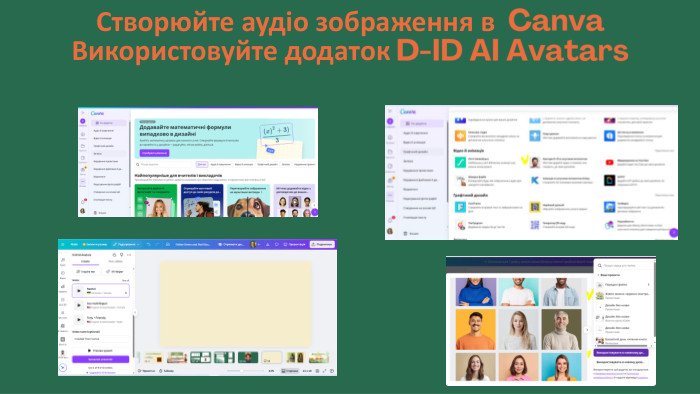The width and height of the screenshot is (700, 394).
Task: Open the black D-shaped app icon
Action: (609, 180)
